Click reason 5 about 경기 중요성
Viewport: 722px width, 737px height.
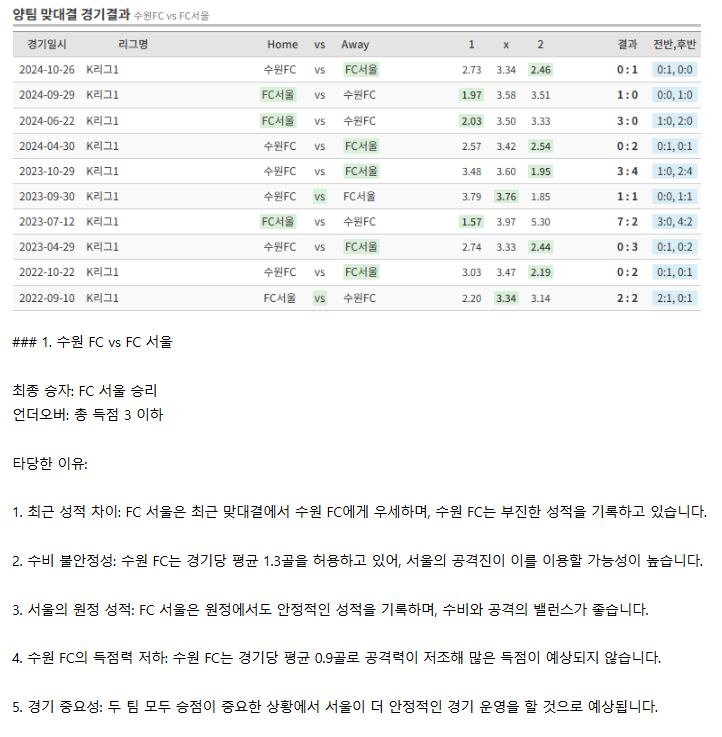point(335,707)
